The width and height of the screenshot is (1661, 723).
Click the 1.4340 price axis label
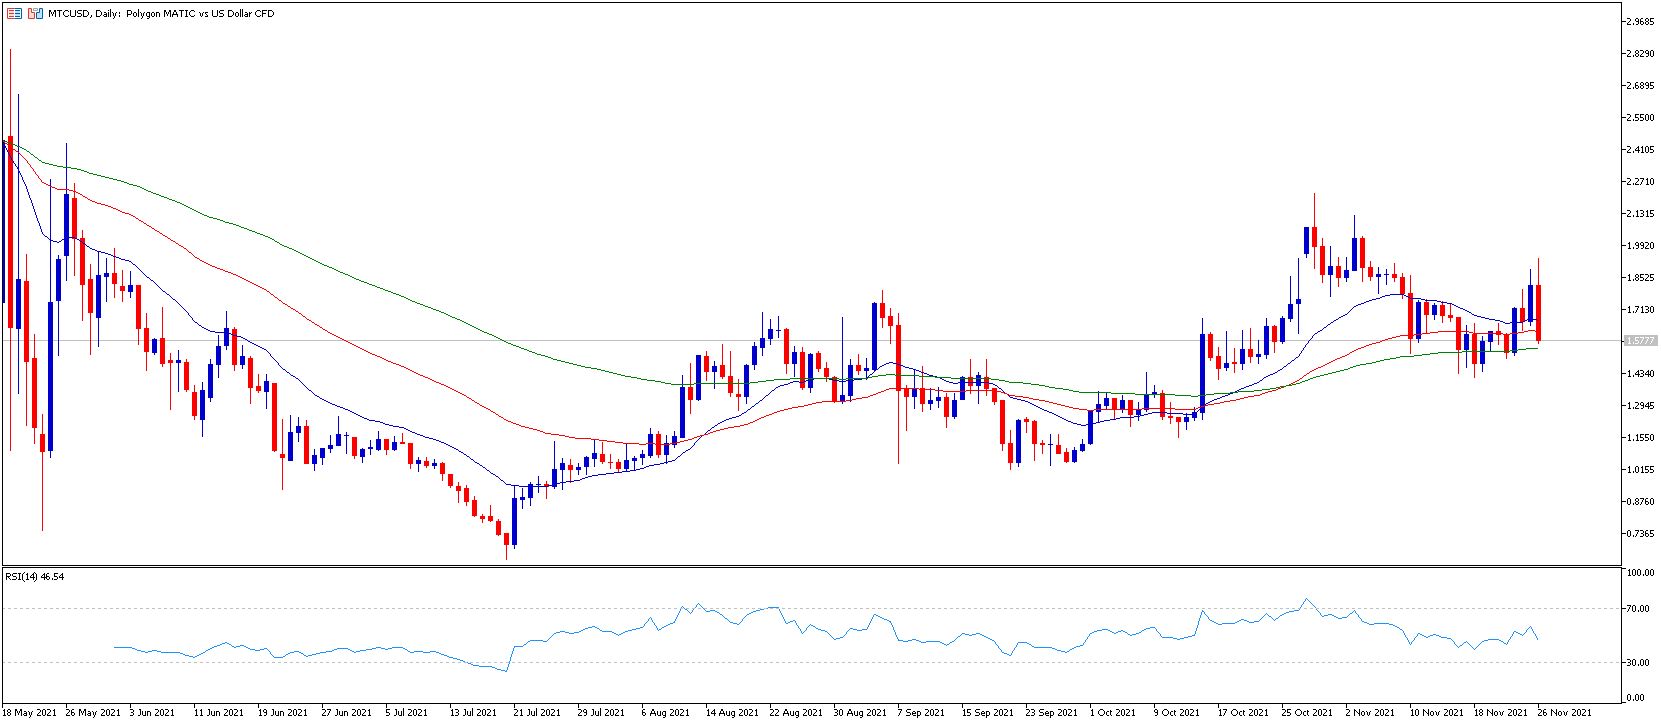(1640, 374)
